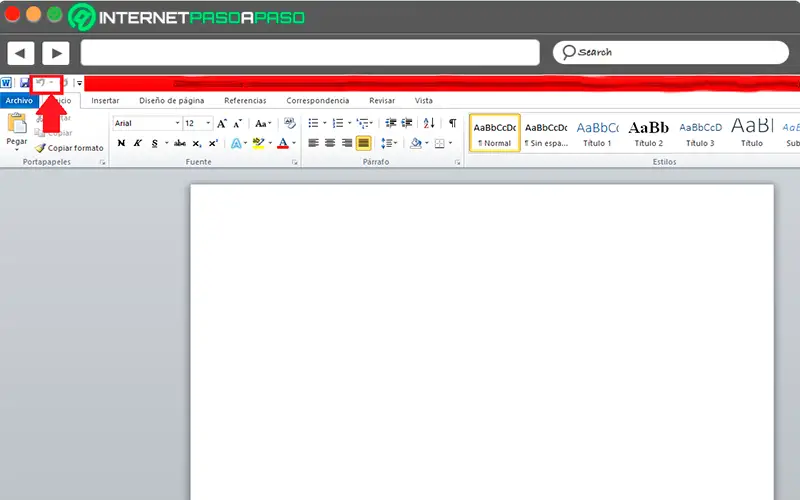The image size is (800, 500).
Task: Click the Search field
Action: click(670, 53)
